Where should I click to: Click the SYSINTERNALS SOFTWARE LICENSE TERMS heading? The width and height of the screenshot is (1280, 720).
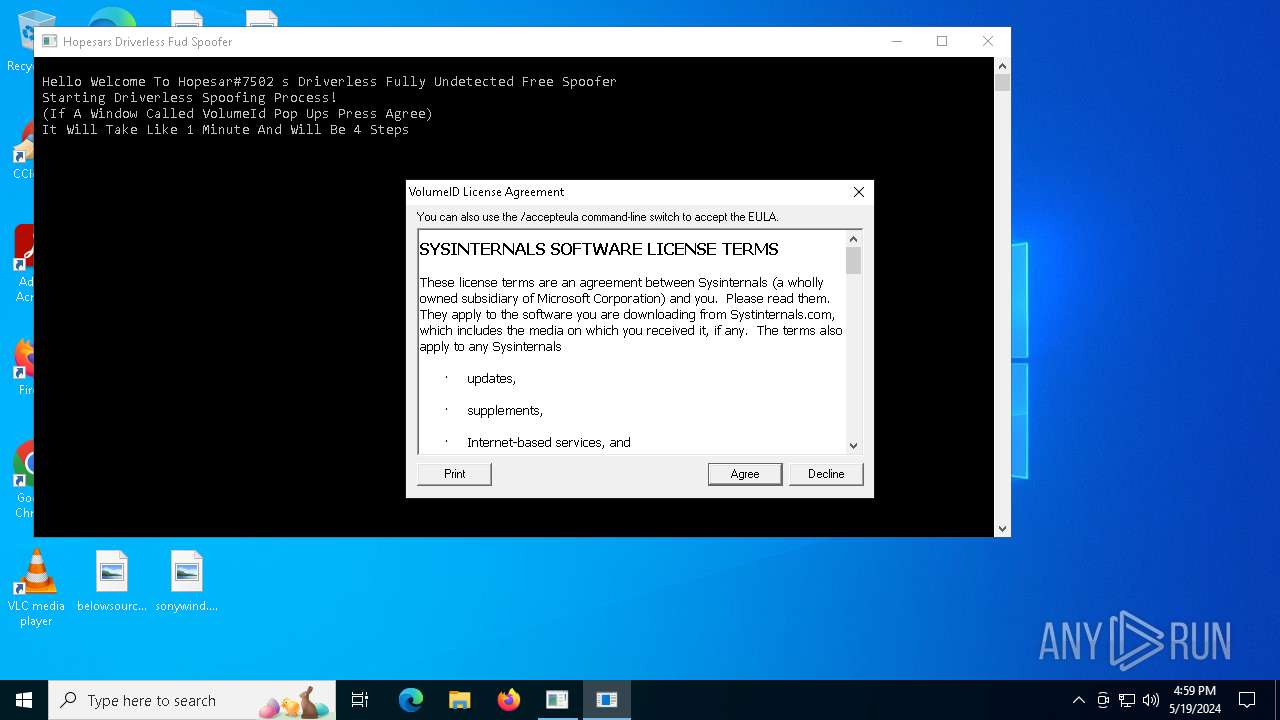click(598, 249)
